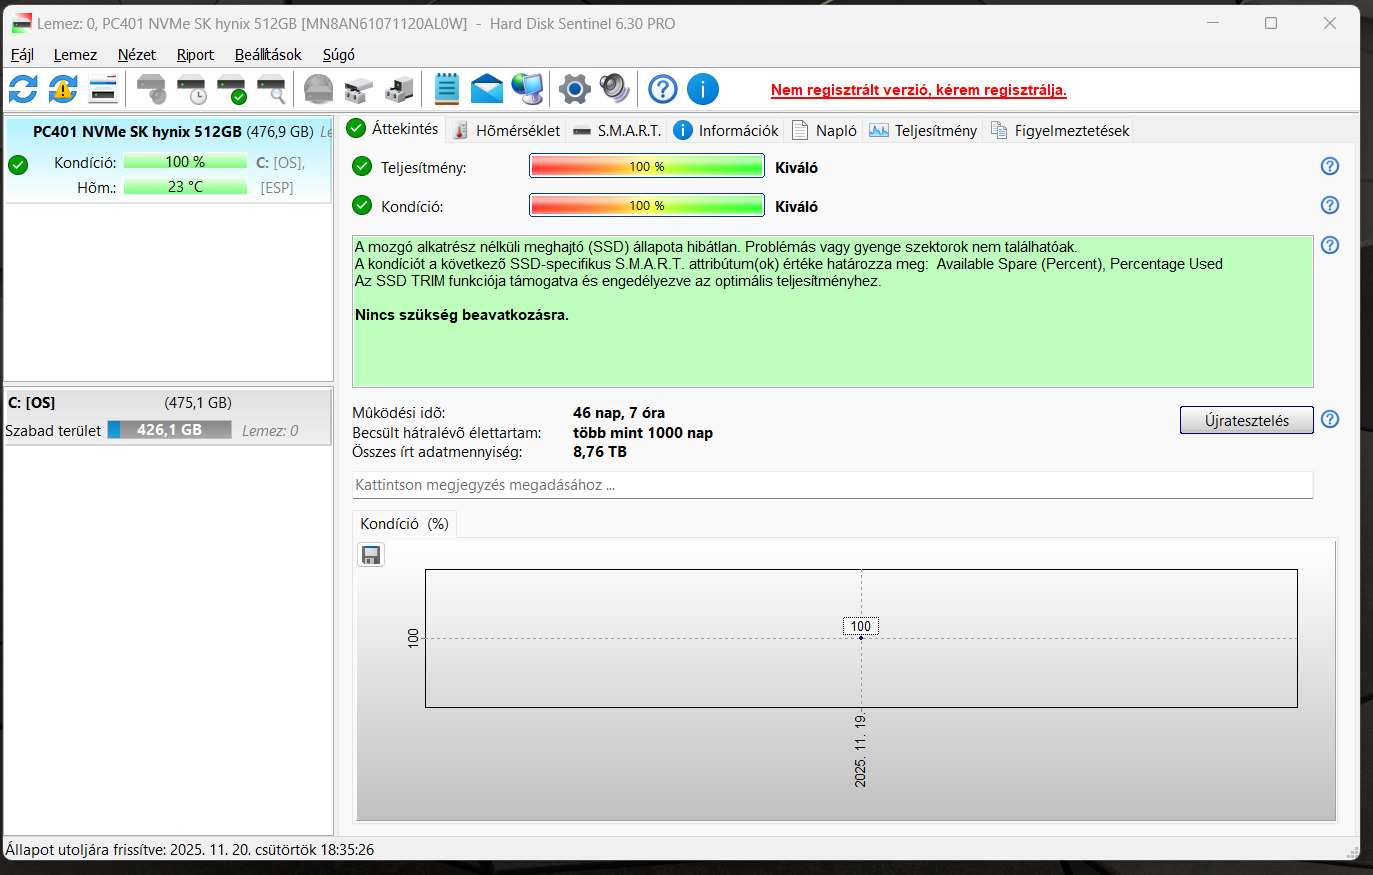Open the Beállítások menu

coord(268,55)
